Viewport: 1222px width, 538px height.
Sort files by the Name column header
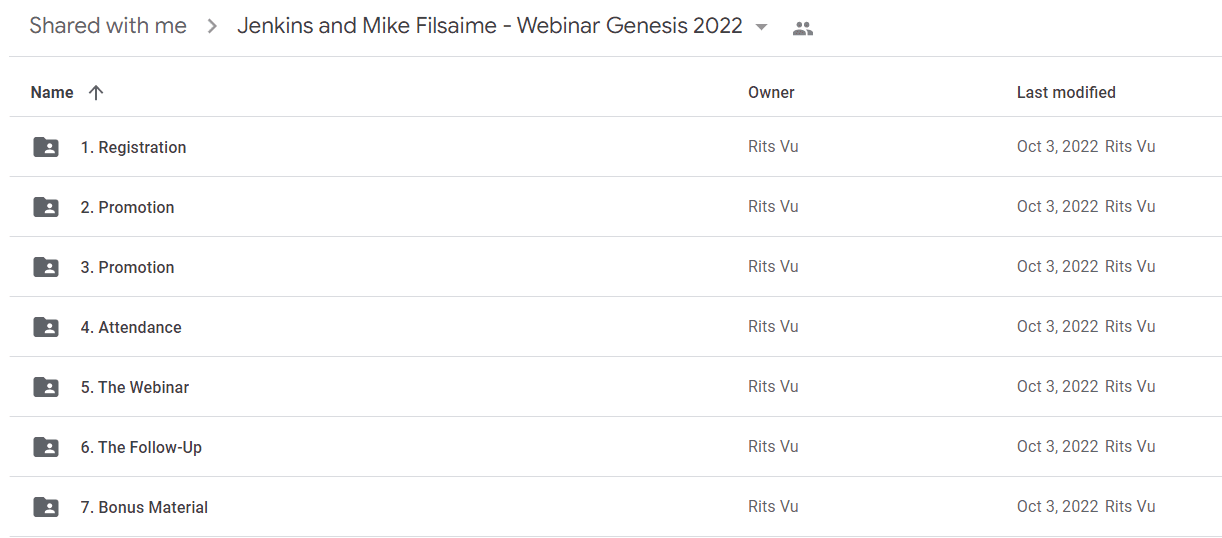click(52, 92)
